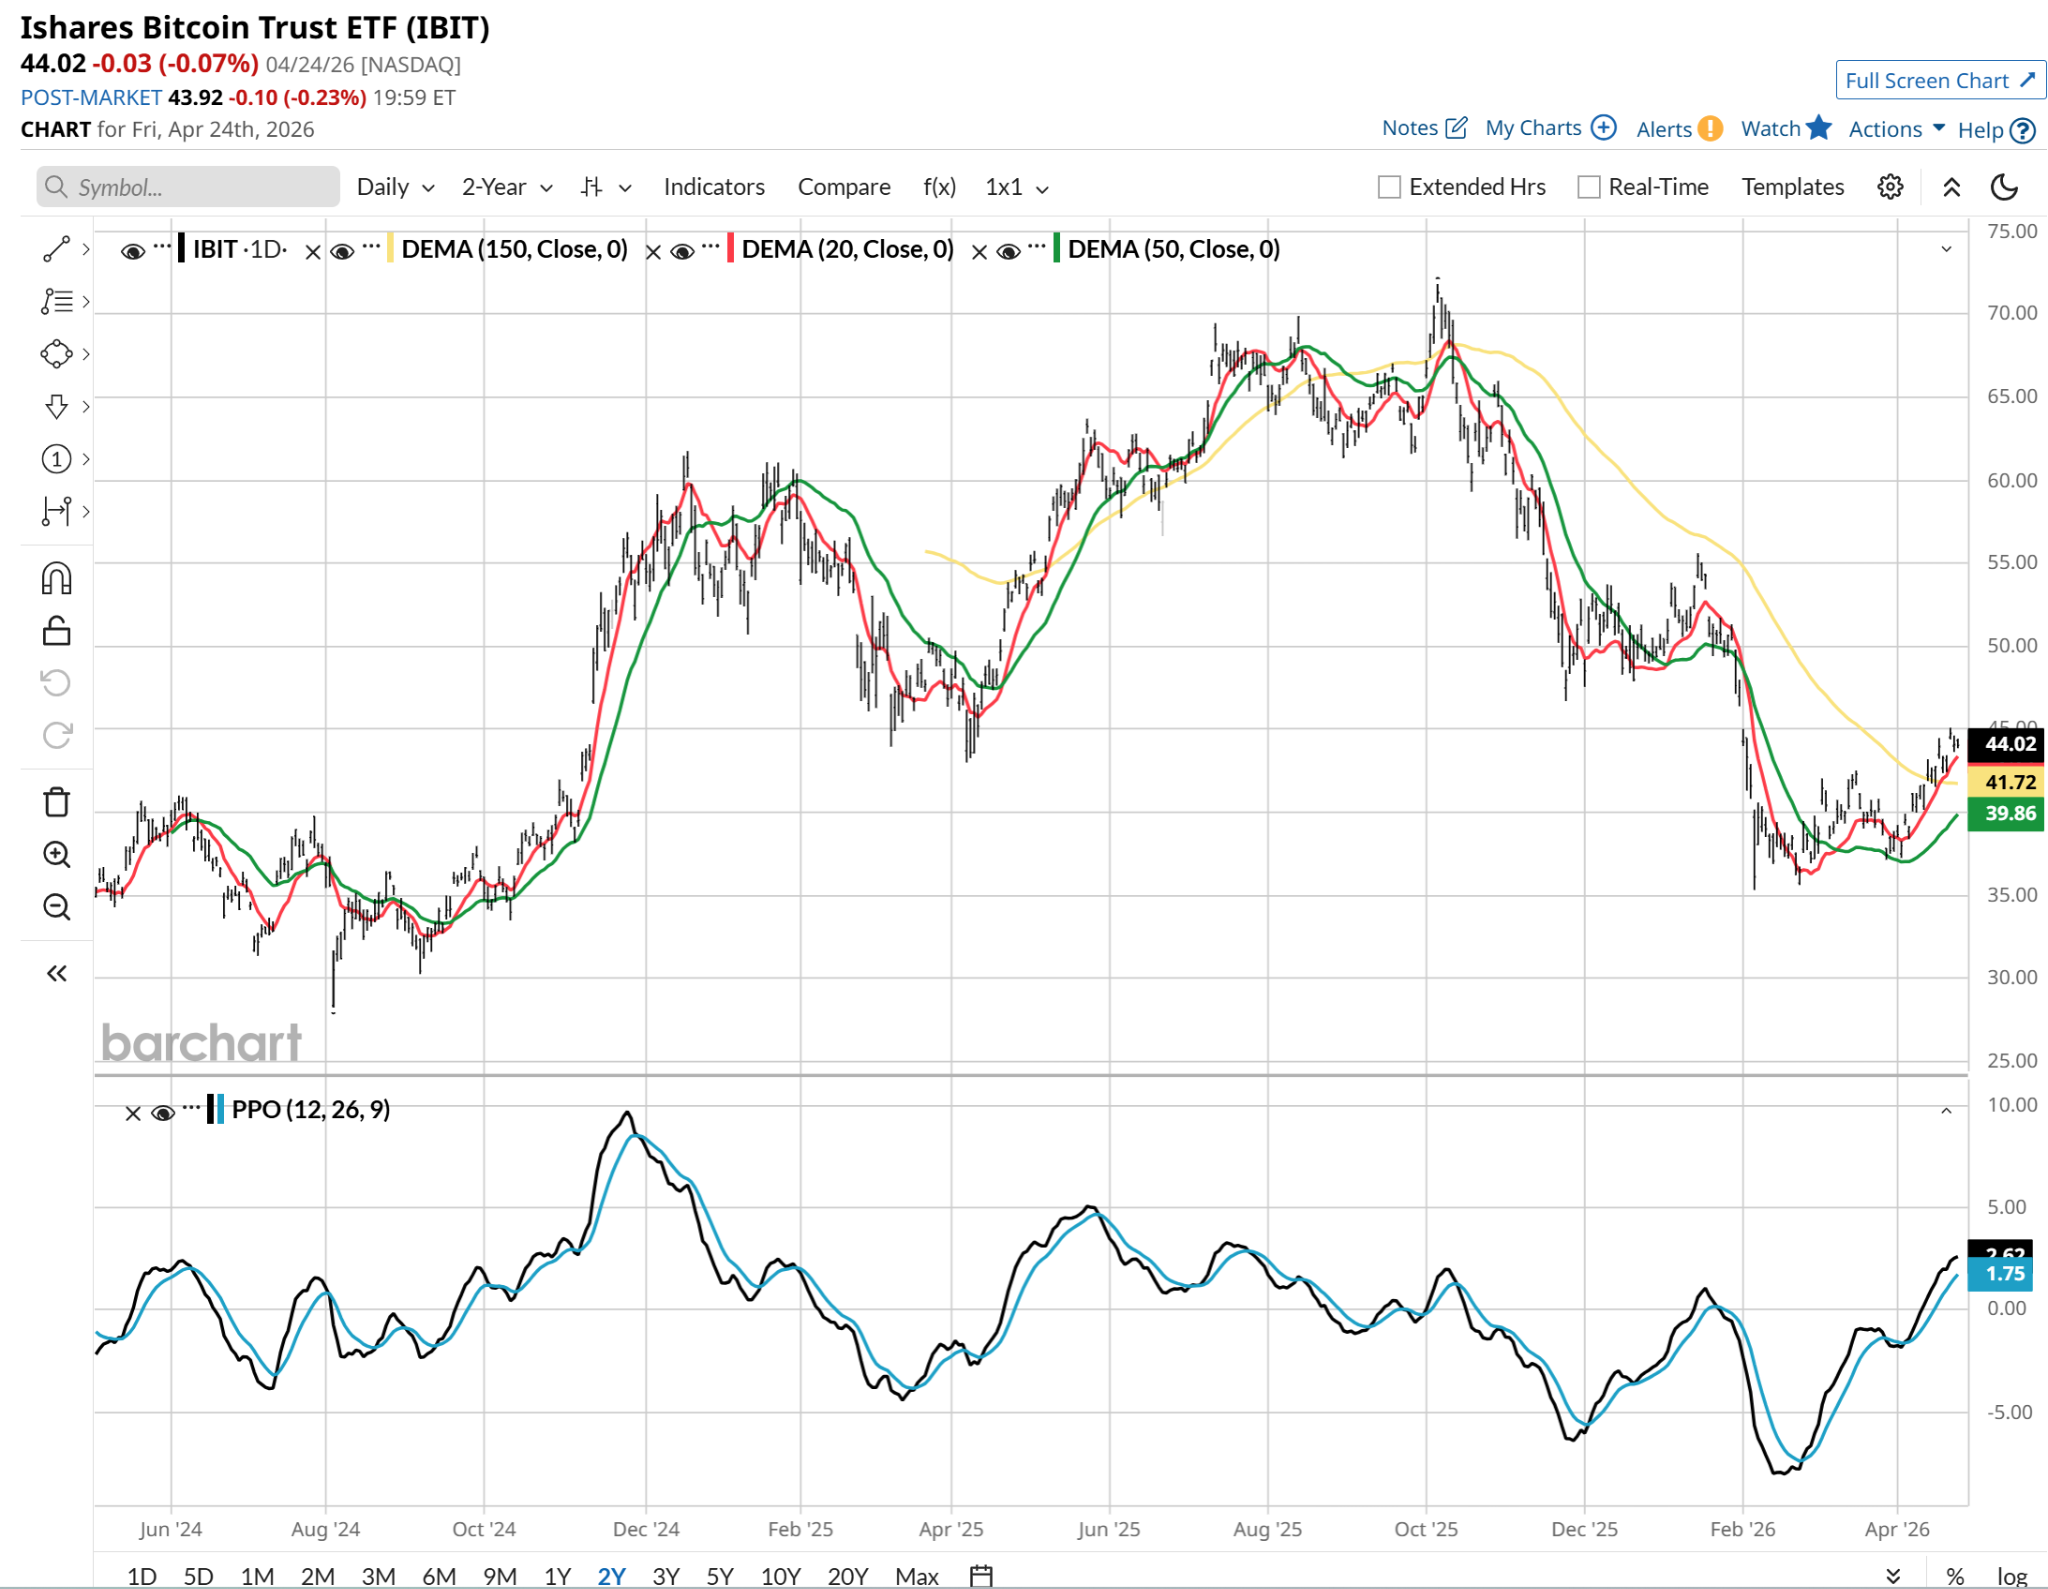
Task: Click the Full Screen Chart button
Action: click(1939, 80)
